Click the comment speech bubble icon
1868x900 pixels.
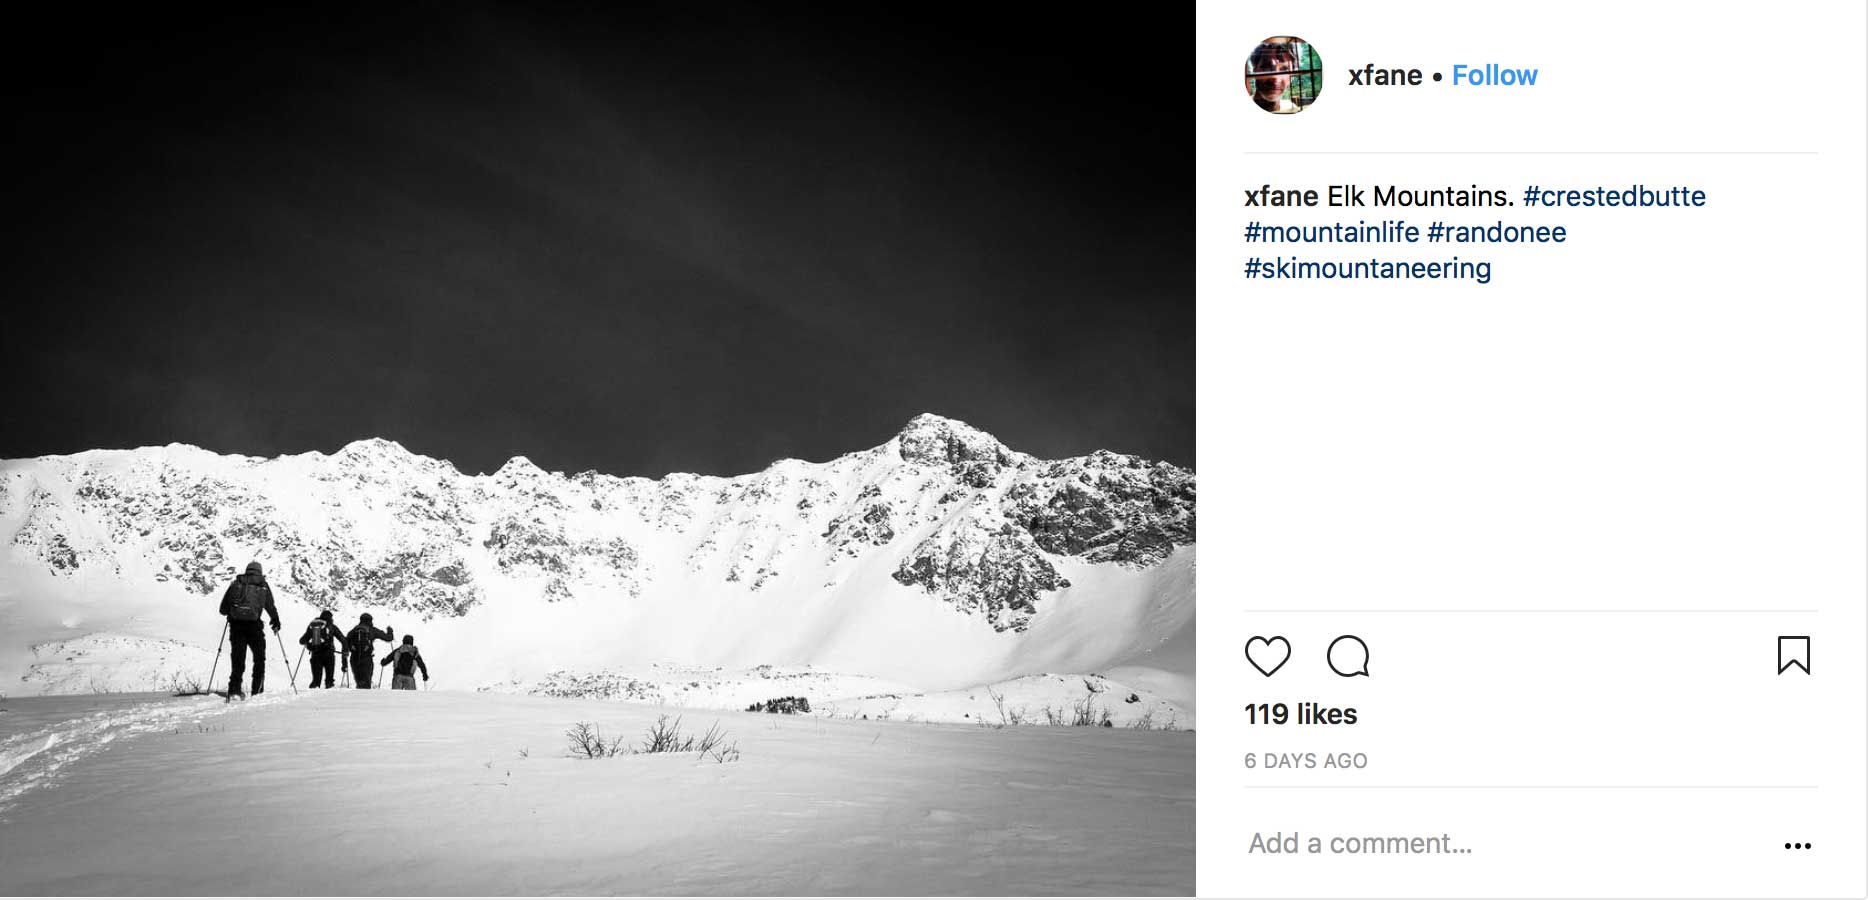pos(1347,656)
